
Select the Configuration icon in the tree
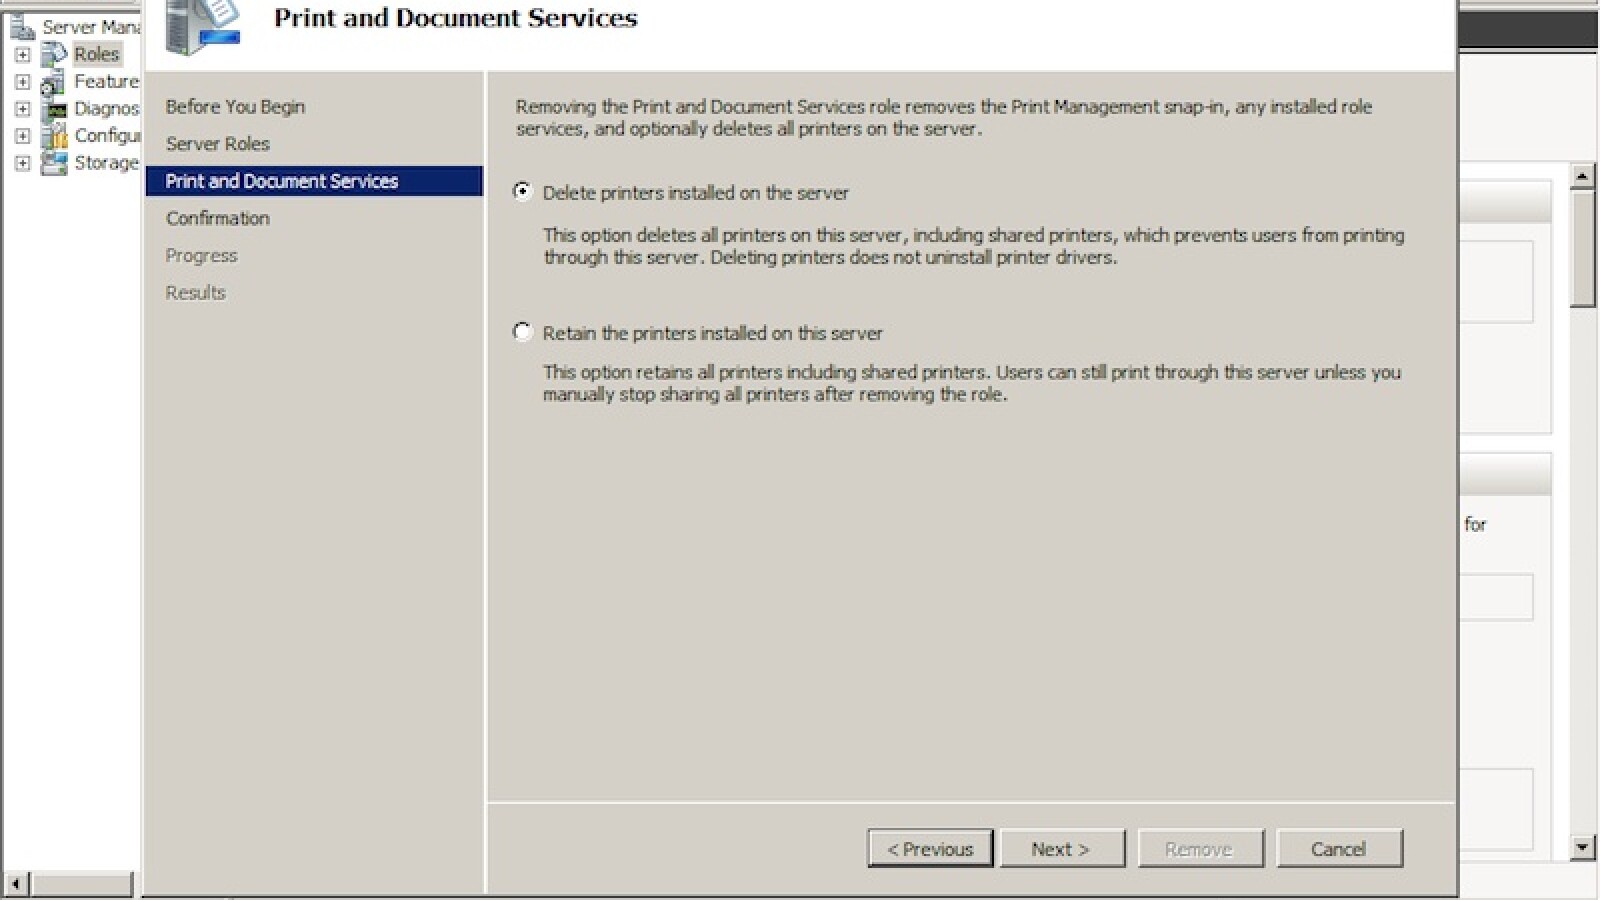55,135
